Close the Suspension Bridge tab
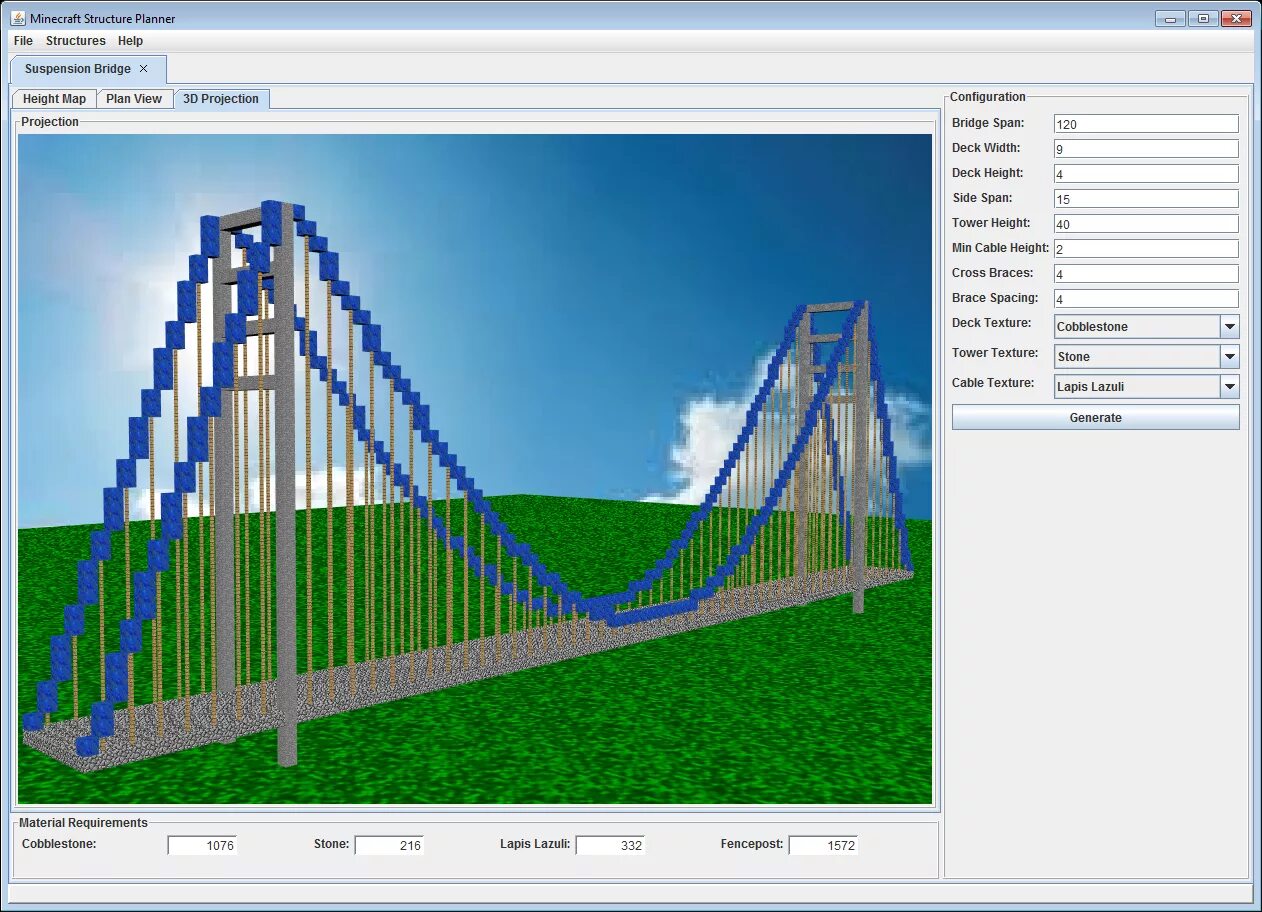 pos(143,69)
